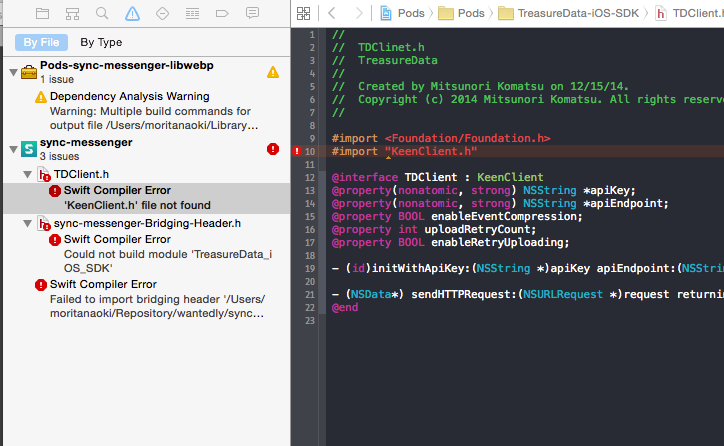Viewport: 724px width, 446px height.
Task: Click enableRetryUploading property on line 17
Action: pyautogui.click(x=451, y=242)
